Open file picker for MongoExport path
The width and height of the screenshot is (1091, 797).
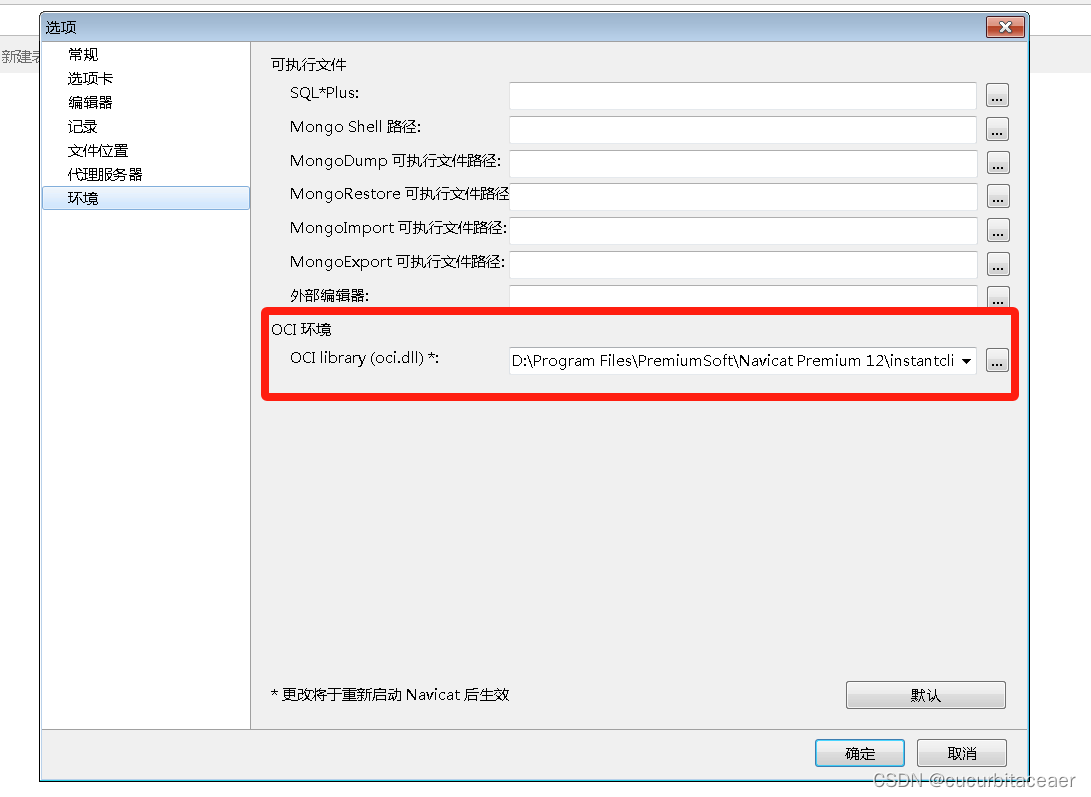997,264
